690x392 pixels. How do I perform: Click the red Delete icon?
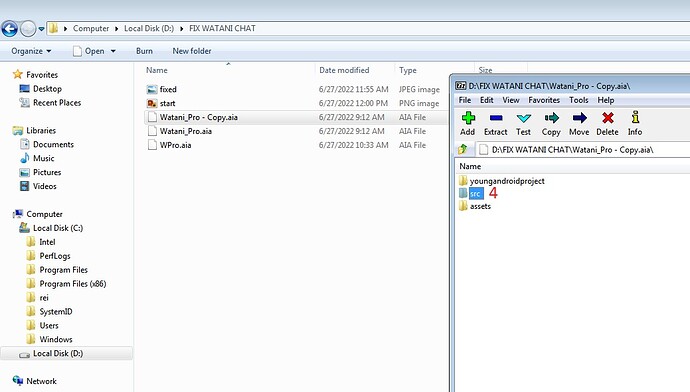(x=608, y=118)
